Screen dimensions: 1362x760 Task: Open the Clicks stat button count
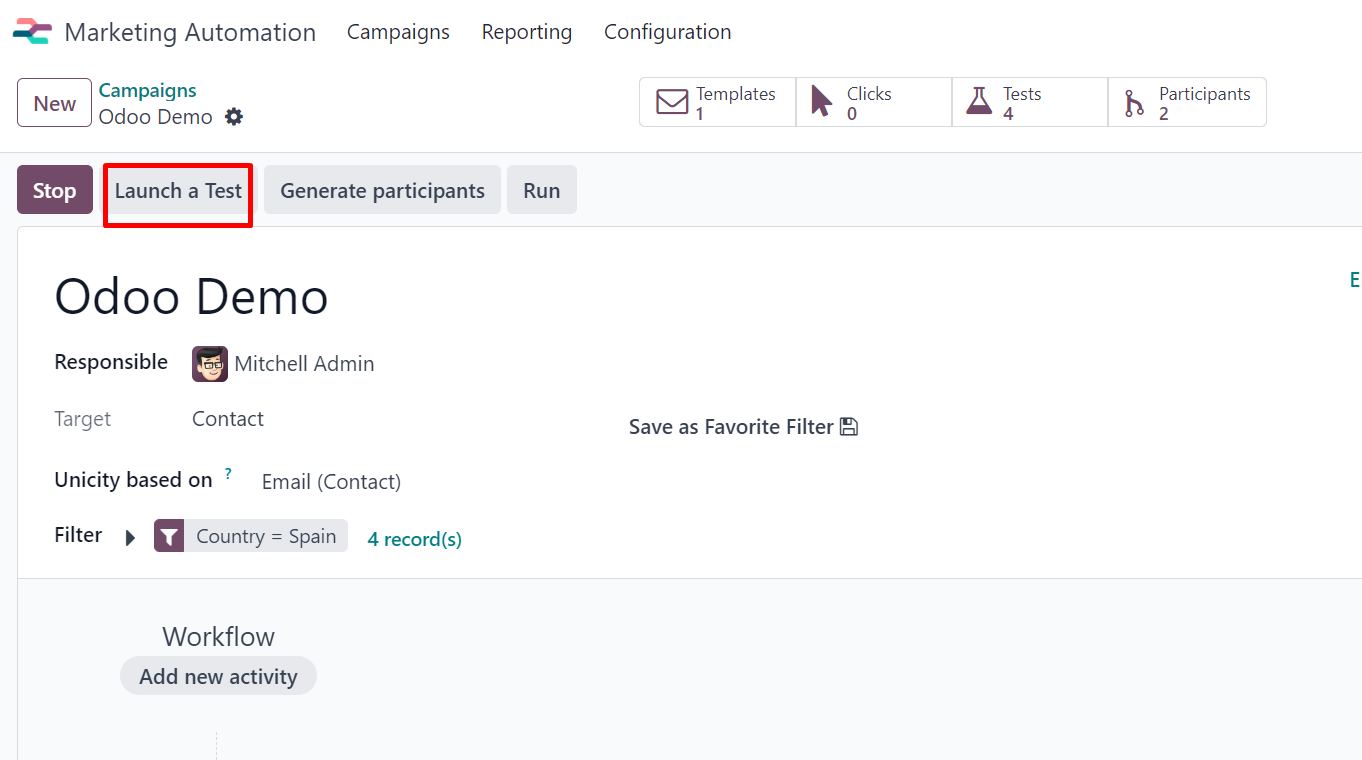(x=874, y=102)
